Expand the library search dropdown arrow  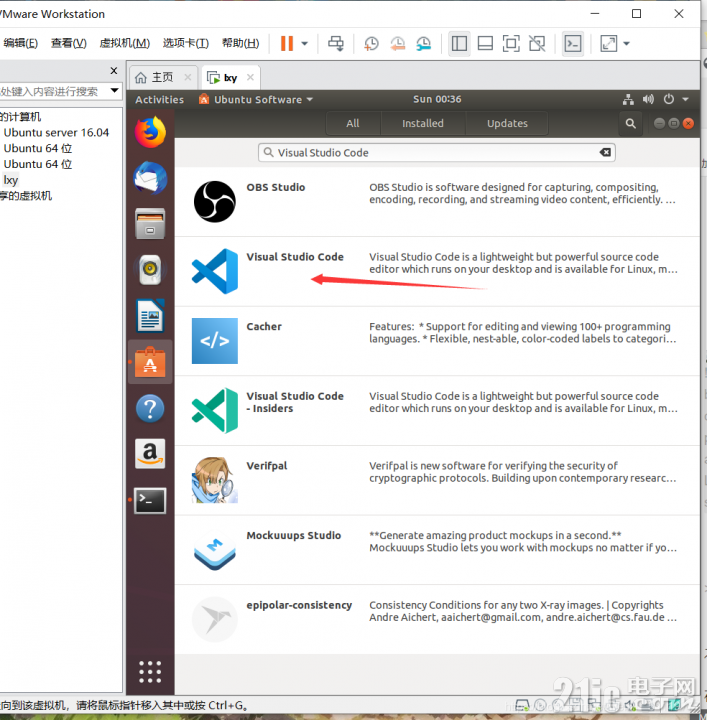pyautogui.click(x=115, y=90)
